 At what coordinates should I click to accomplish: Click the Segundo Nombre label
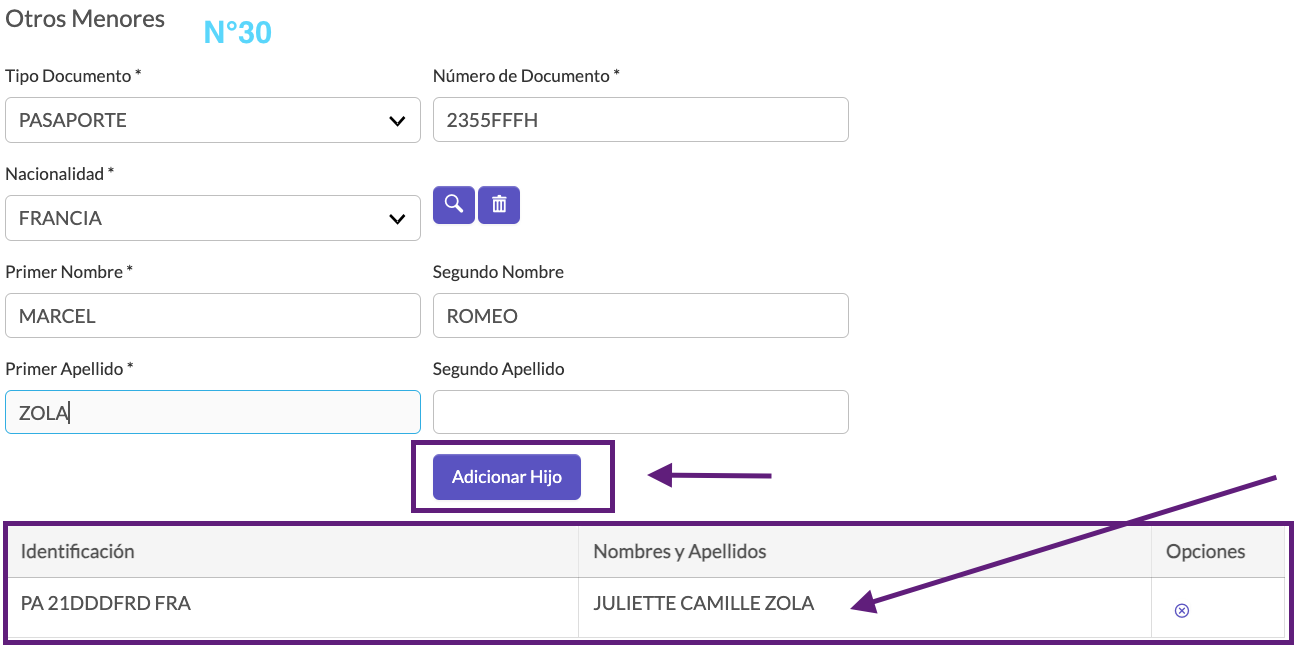coord(498,272)
